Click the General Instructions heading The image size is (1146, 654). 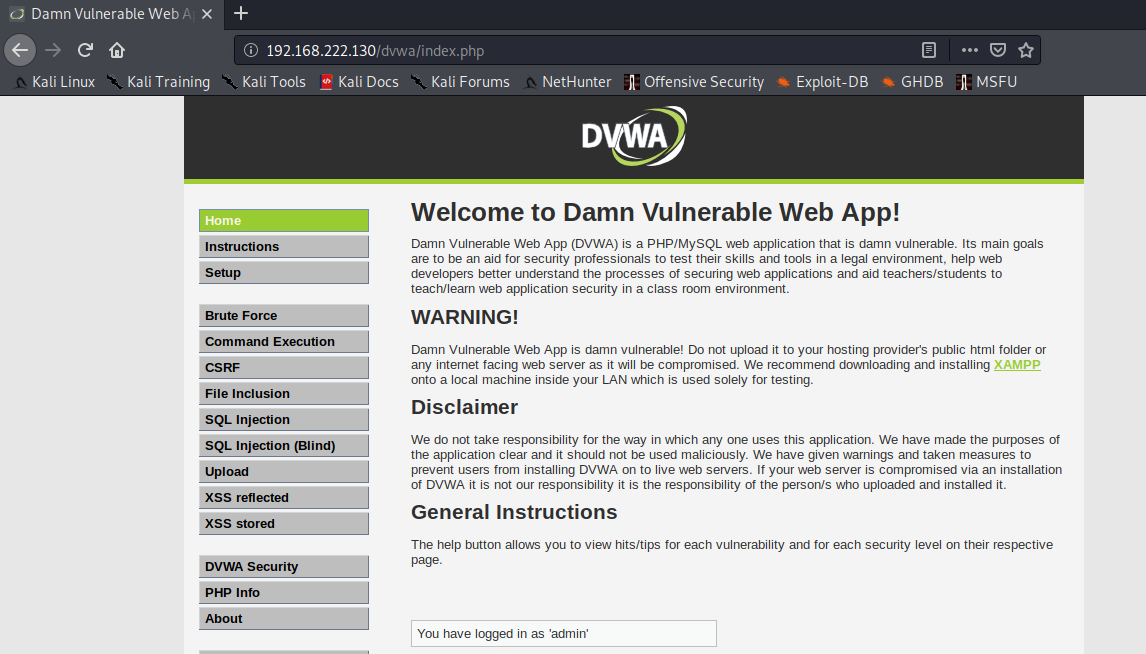click(x=514, y=512)
